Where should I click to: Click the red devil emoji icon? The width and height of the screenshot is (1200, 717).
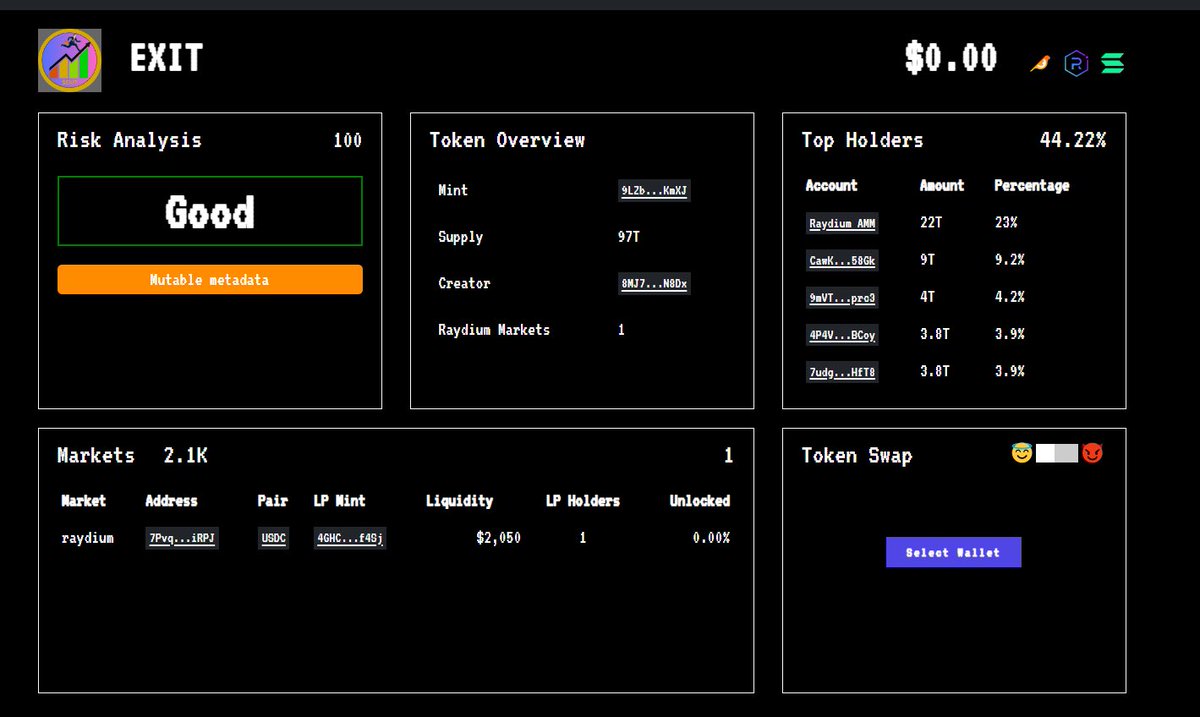point(1092,454)
